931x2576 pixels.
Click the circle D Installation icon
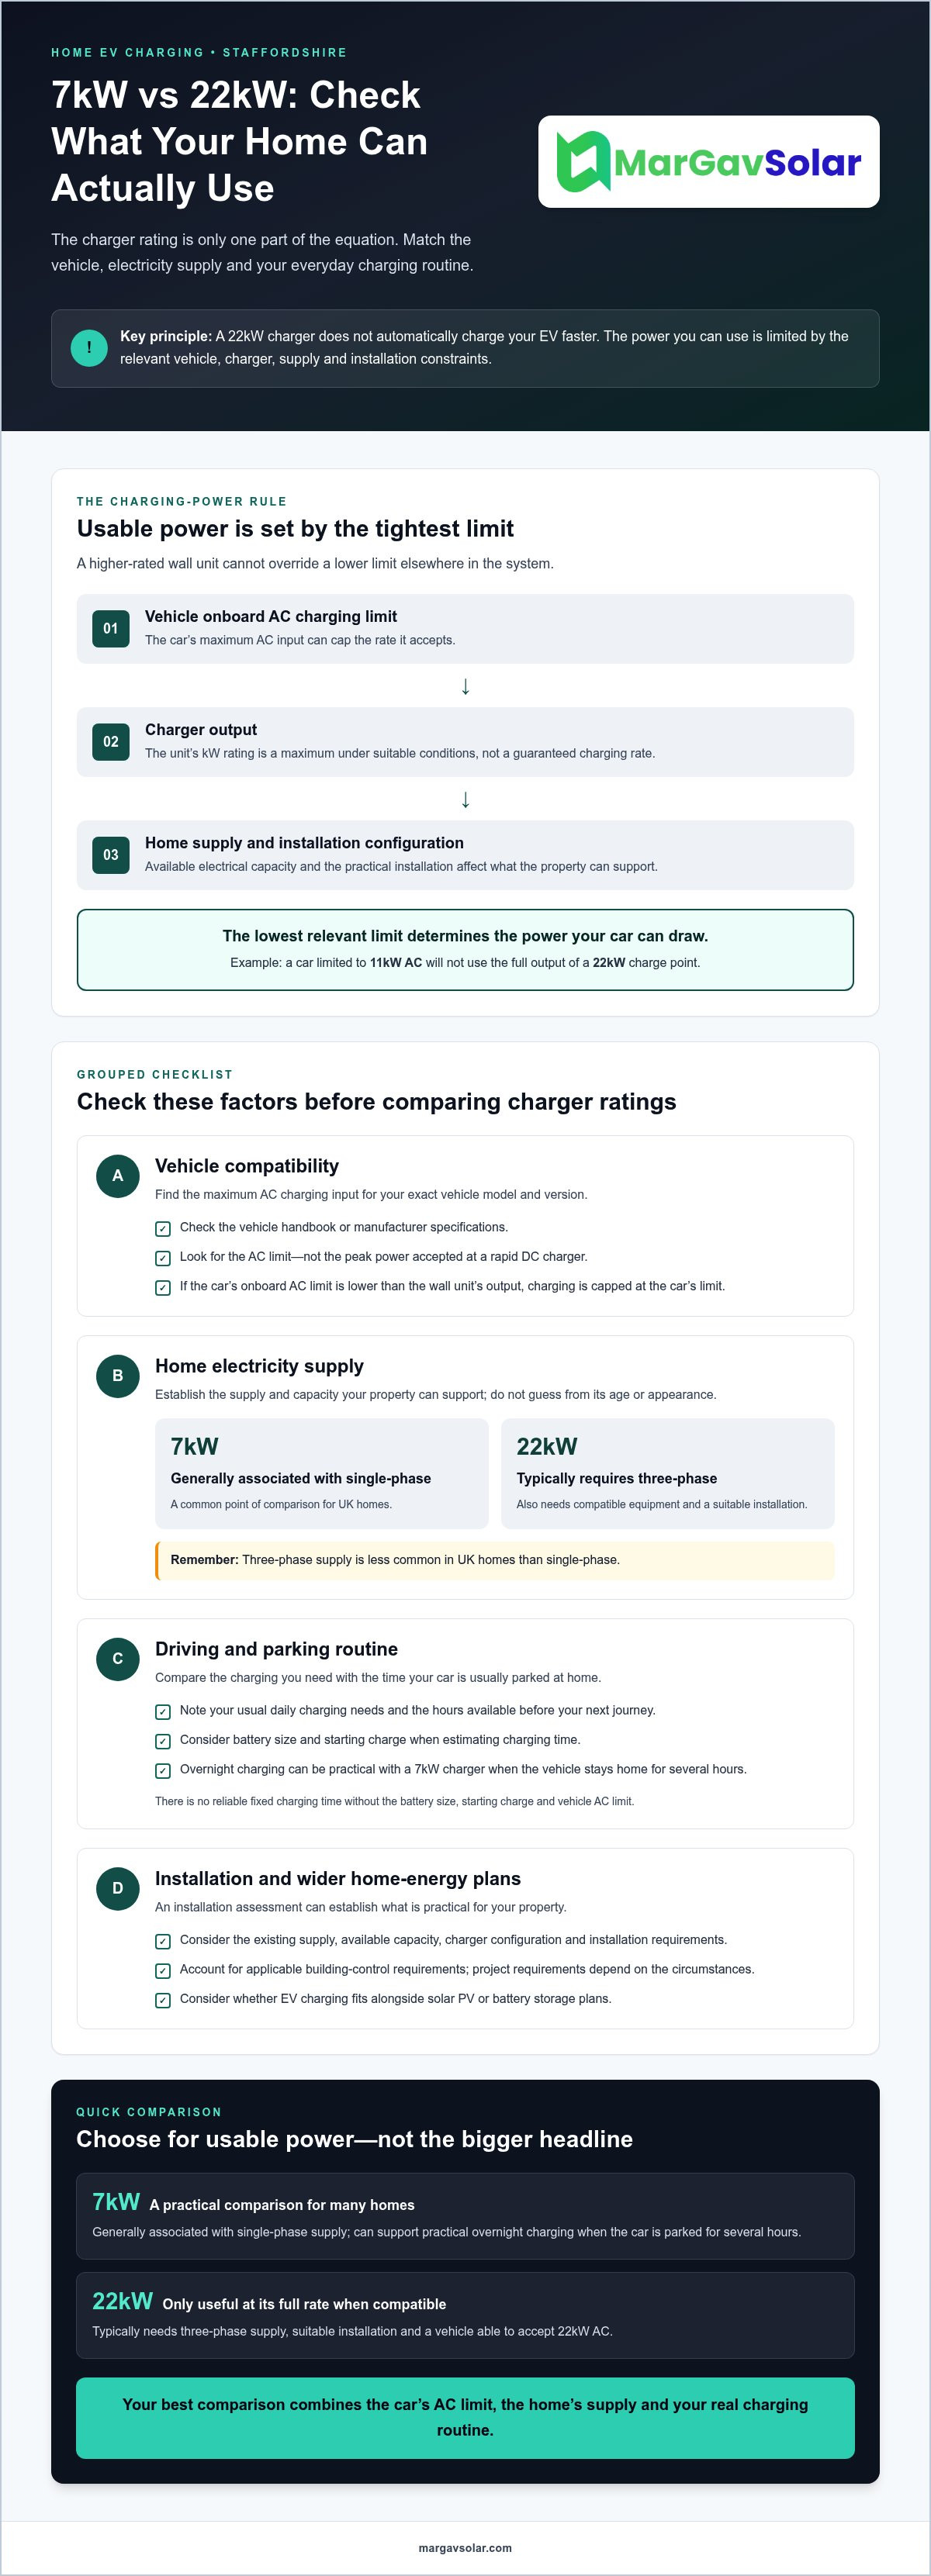(118, 1888)
